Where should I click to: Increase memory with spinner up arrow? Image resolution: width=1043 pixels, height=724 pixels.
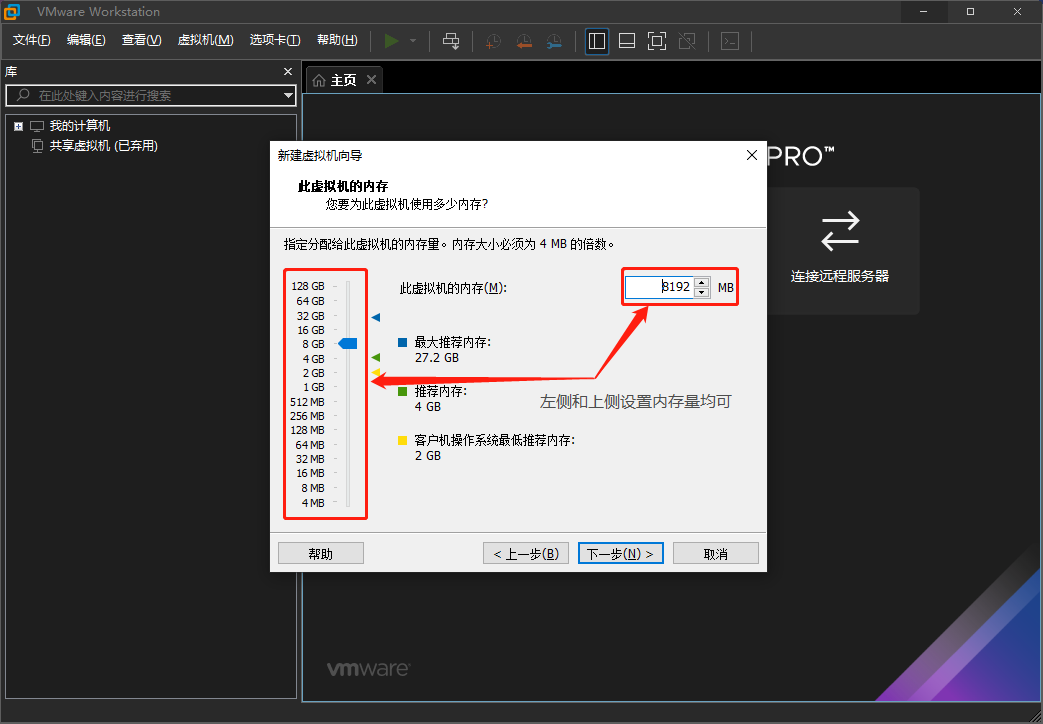click(x=702, y=282)
